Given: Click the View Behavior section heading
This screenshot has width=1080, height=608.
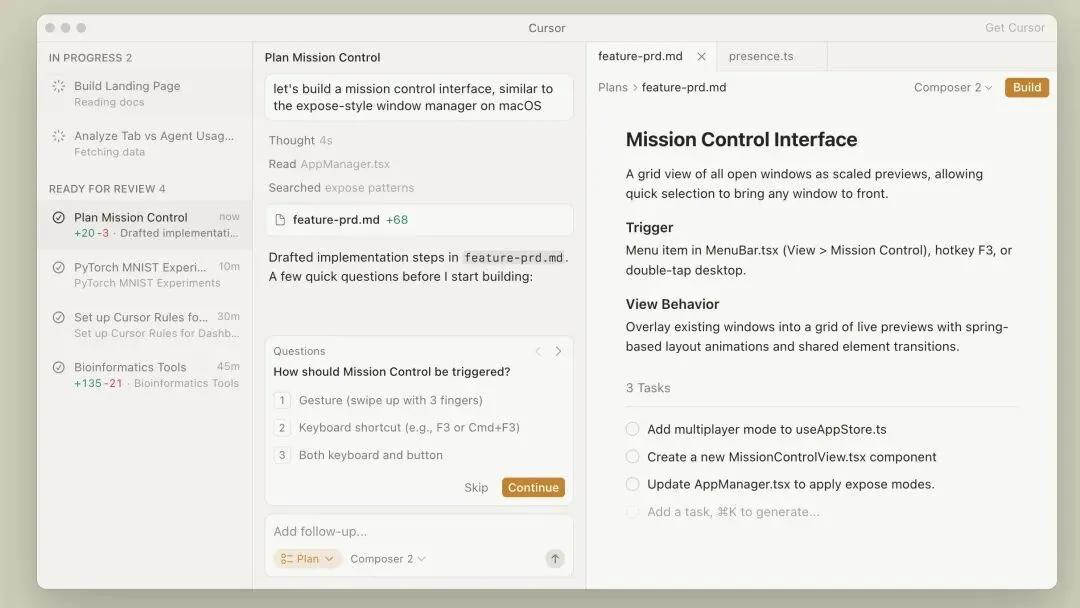Looking at the screenshot, I should (x=672, y=304).
